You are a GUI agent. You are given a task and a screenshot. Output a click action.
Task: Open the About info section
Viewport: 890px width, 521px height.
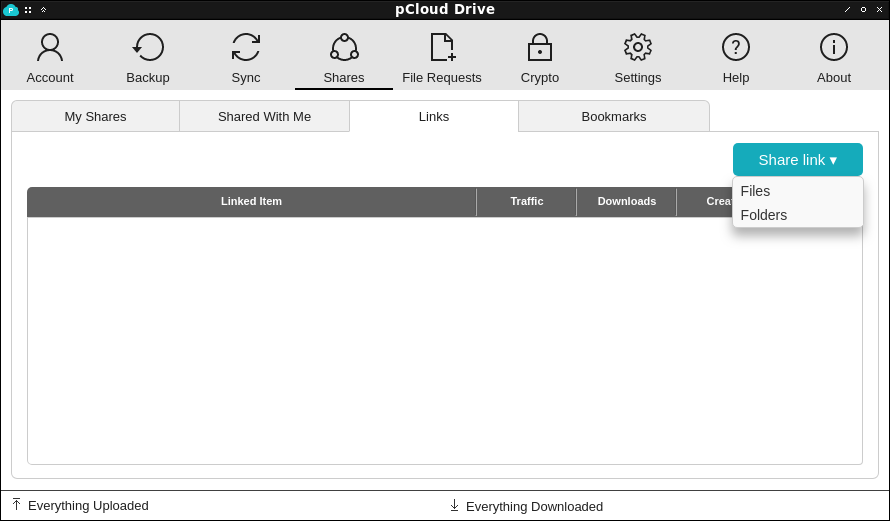[834, 58]
